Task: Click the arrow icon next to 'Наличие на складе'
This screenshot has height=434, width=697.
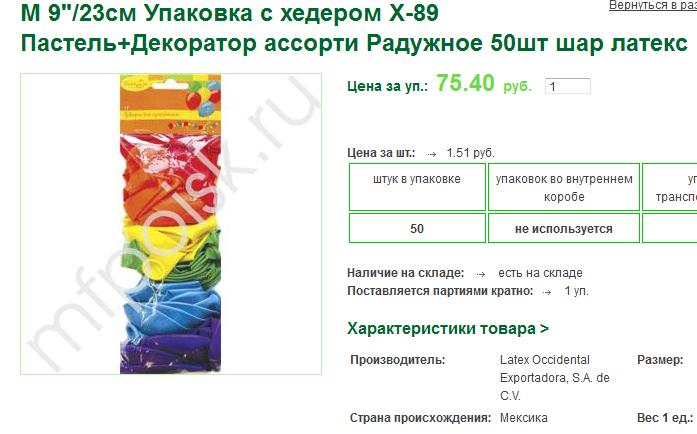Action: pyautogui.click(x=481, y=274)
